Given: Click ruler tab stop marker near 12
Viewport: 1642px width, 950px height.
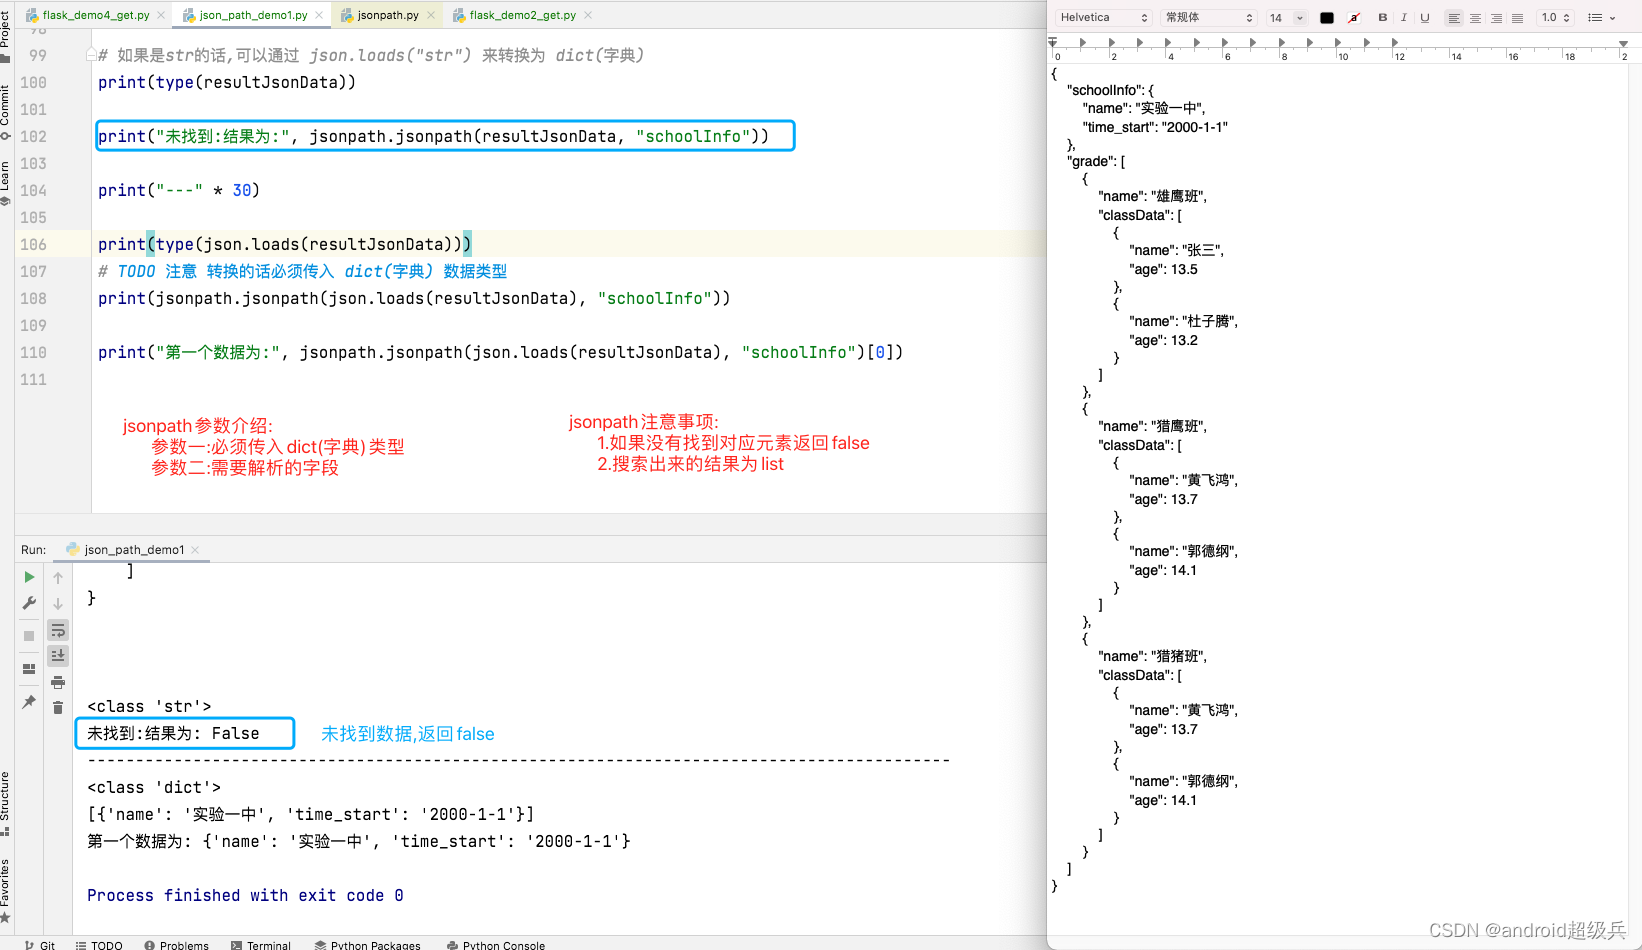Looking at the screenshot, I should (x=1394, y=43).
